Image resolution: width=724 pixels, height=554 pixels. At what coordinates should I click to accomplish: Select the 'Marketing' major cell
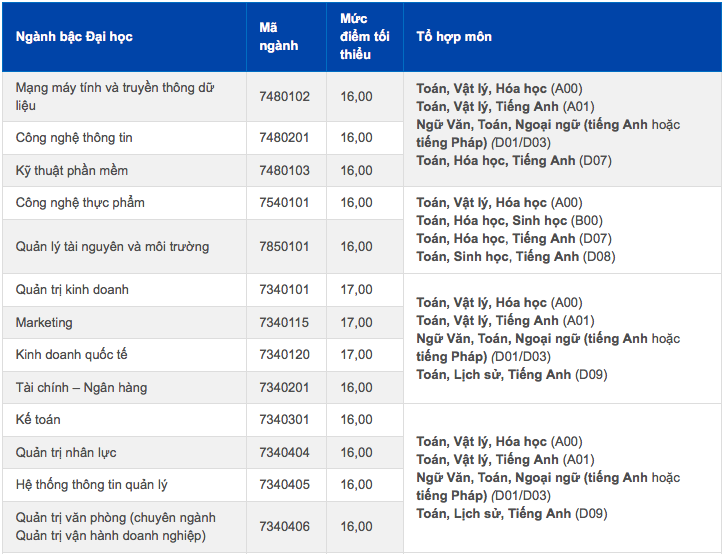click(44, 323)
